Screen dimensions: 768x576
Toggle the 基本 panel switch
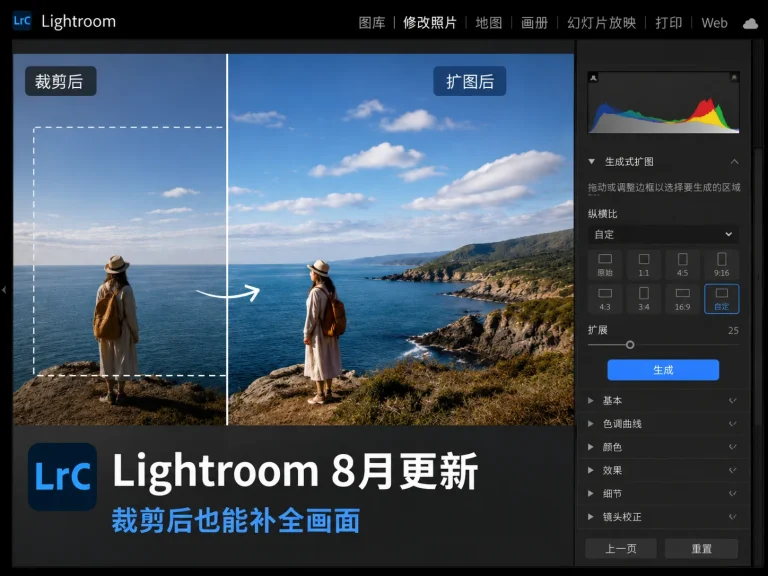tap(733, 401)
